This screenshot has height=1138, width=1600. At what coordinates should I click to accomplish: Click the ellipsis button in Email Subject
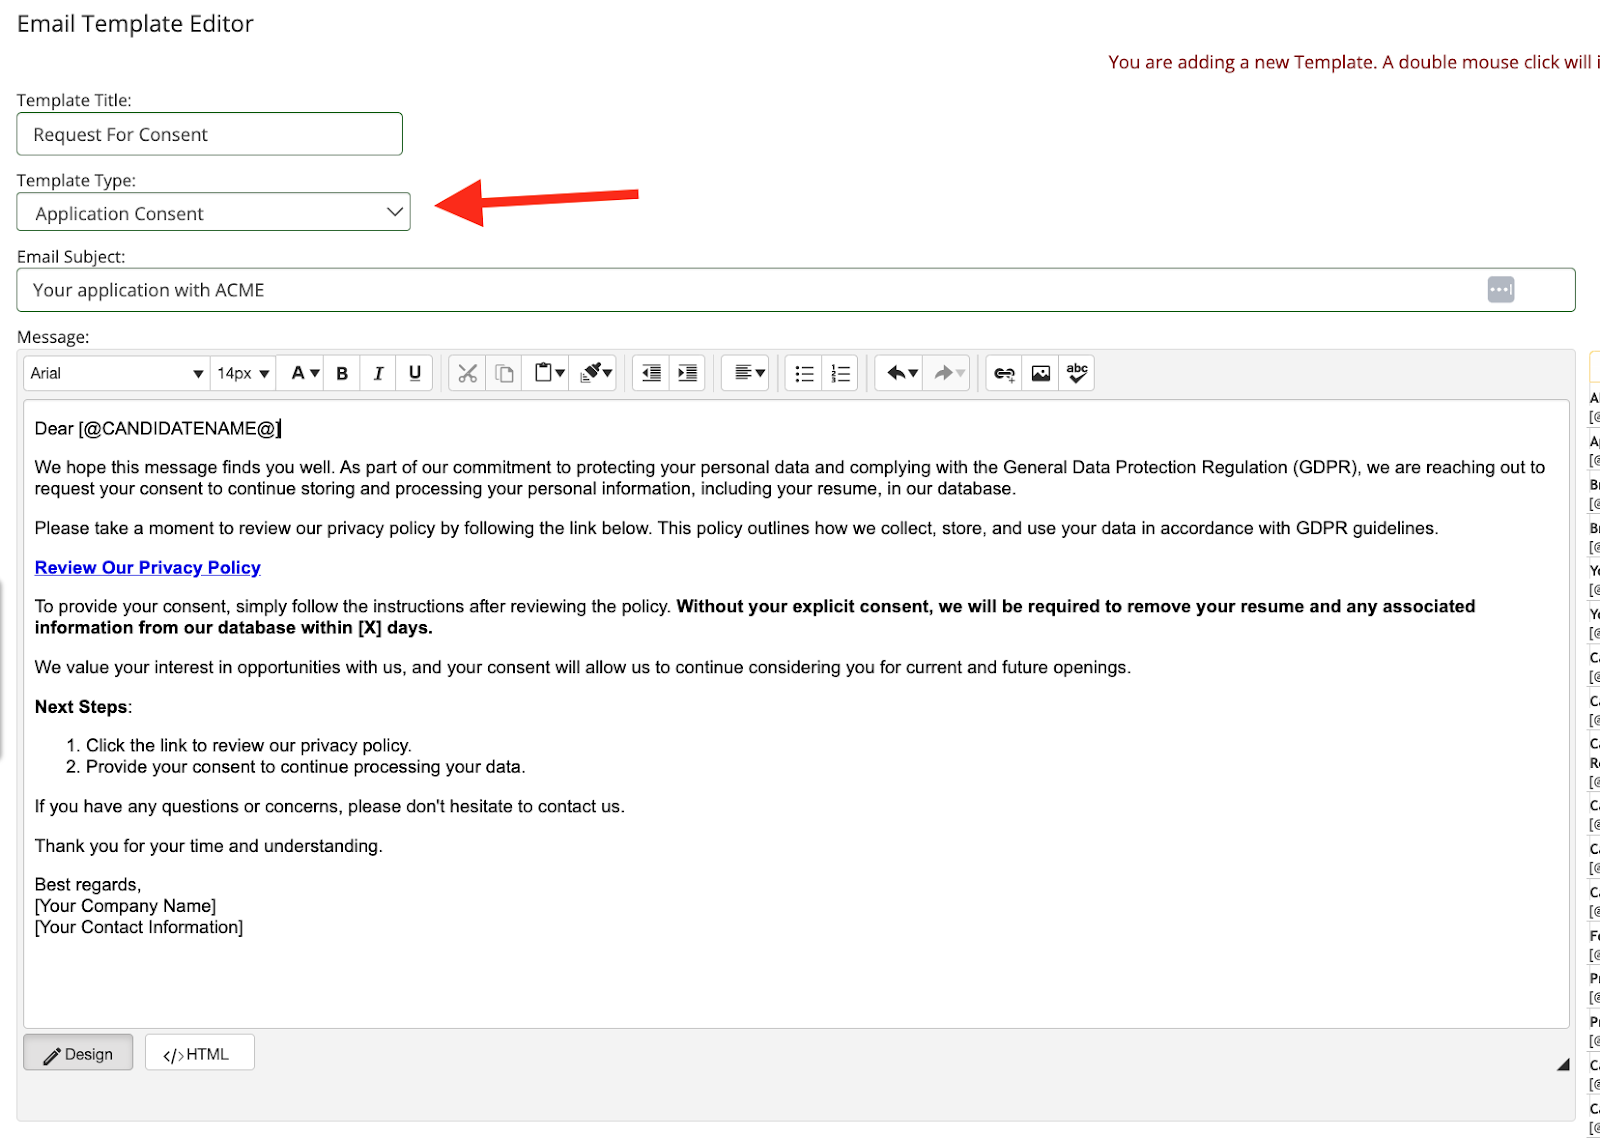pyautogui.click(x=1500, y=290)
